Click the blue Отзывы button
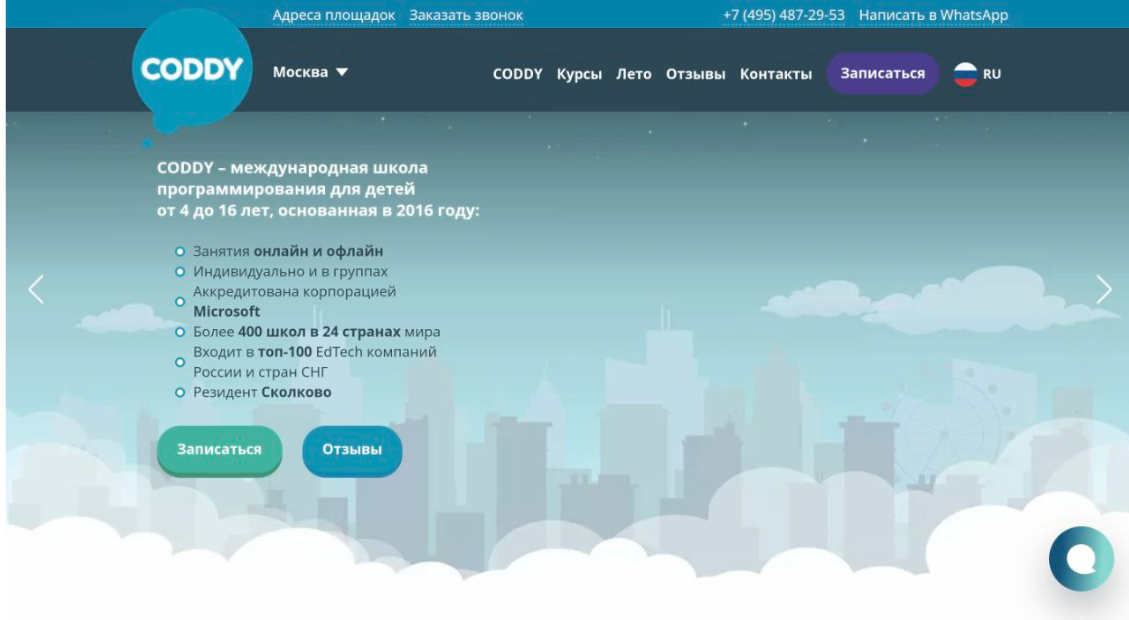This screenshot has height=620, width=1129. point(352,450)
